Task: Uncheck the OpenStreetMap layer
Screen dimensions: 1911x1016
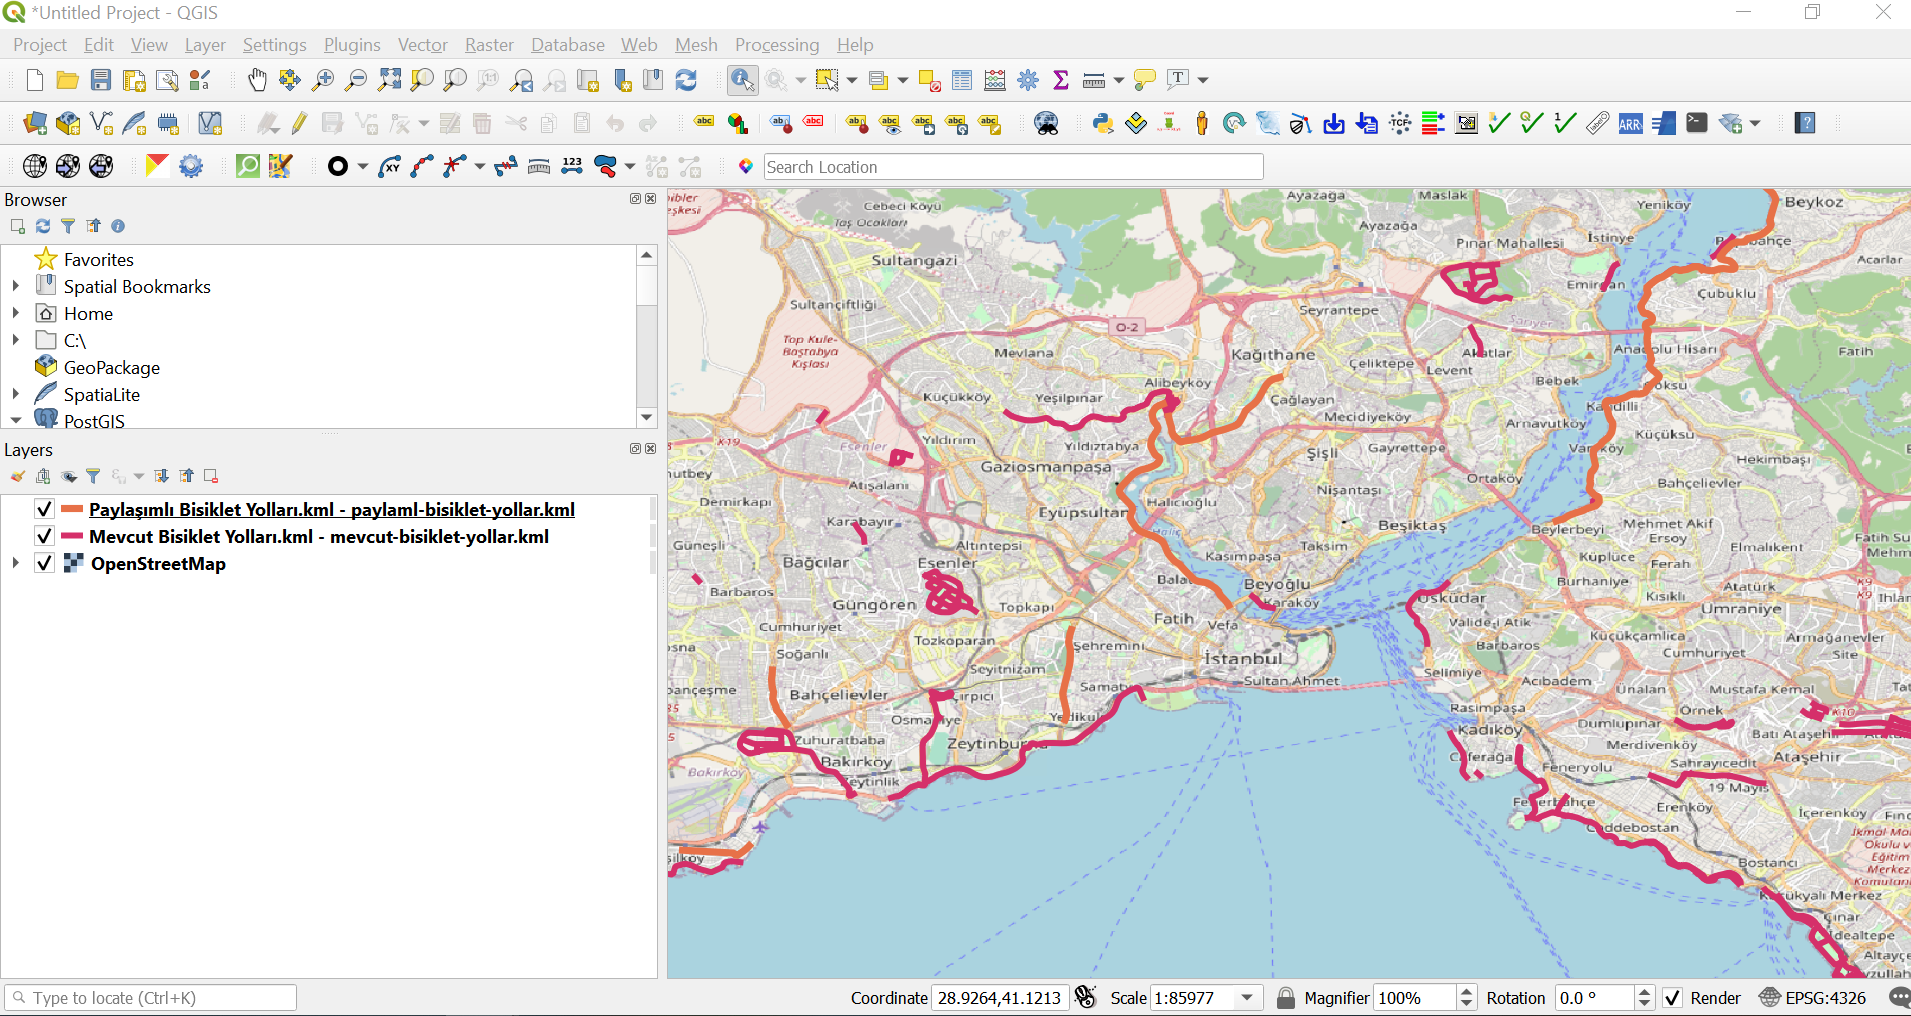Action: click(x=44, y=563)
